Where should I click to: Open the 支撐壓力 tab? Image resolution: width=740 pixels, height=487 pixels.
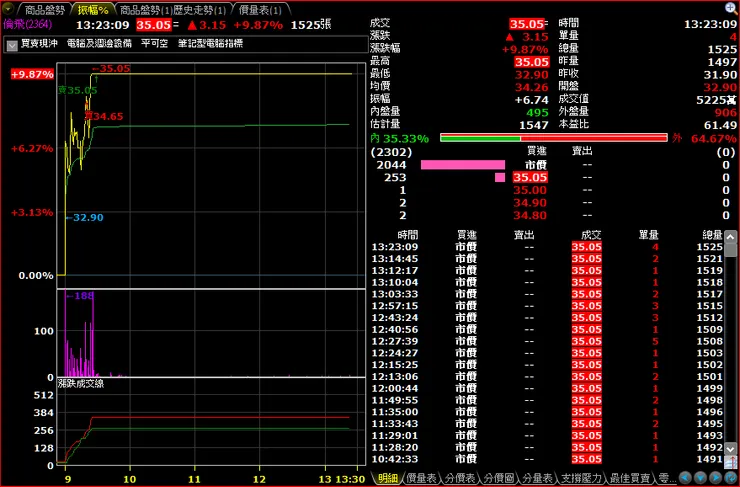click(x=582, y=478)
